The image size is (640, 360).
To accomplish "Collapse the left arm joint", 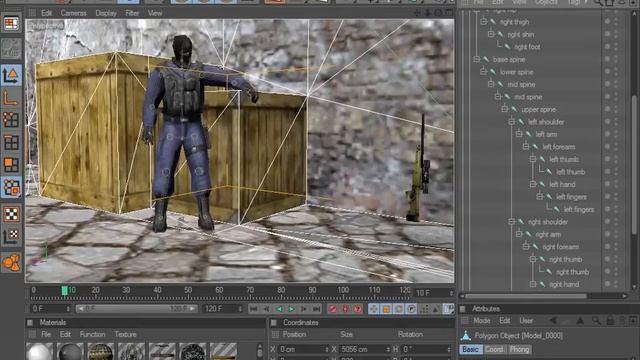I will click(519, 134).
